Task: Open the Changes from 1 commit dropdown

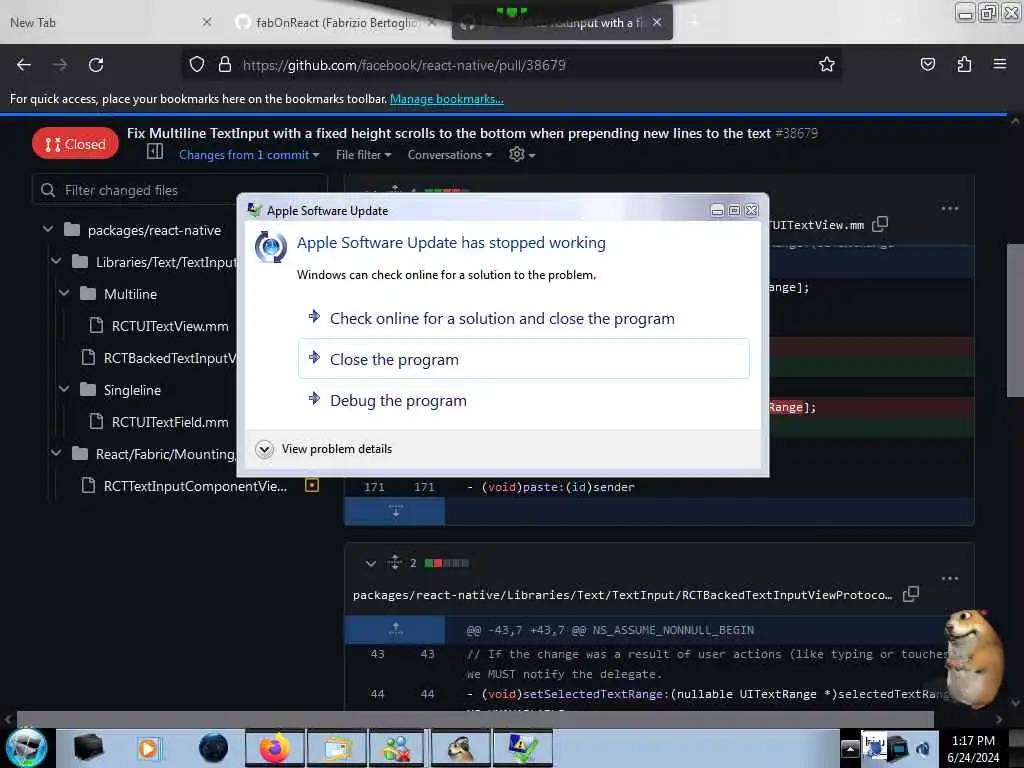Action: click(x=249, y=155)
